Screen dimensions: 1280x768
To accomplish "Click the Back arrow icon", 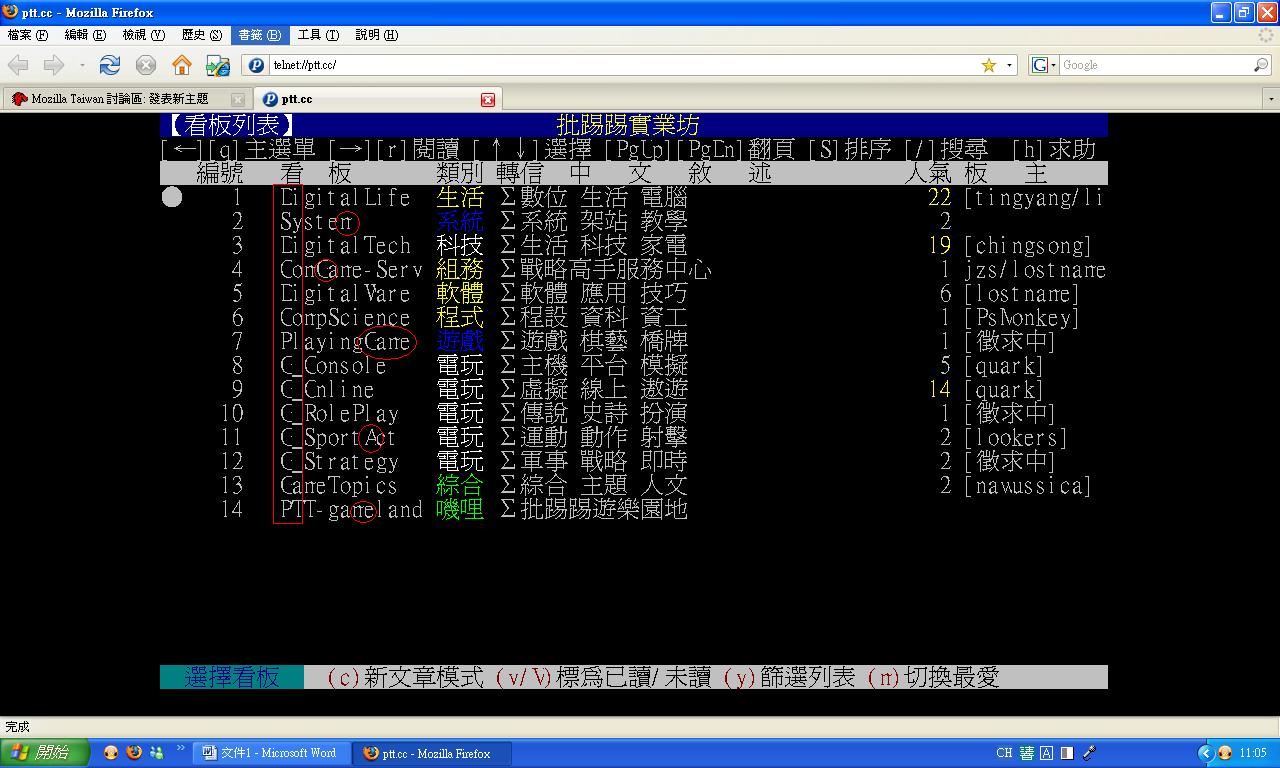I will coord(19,65).
